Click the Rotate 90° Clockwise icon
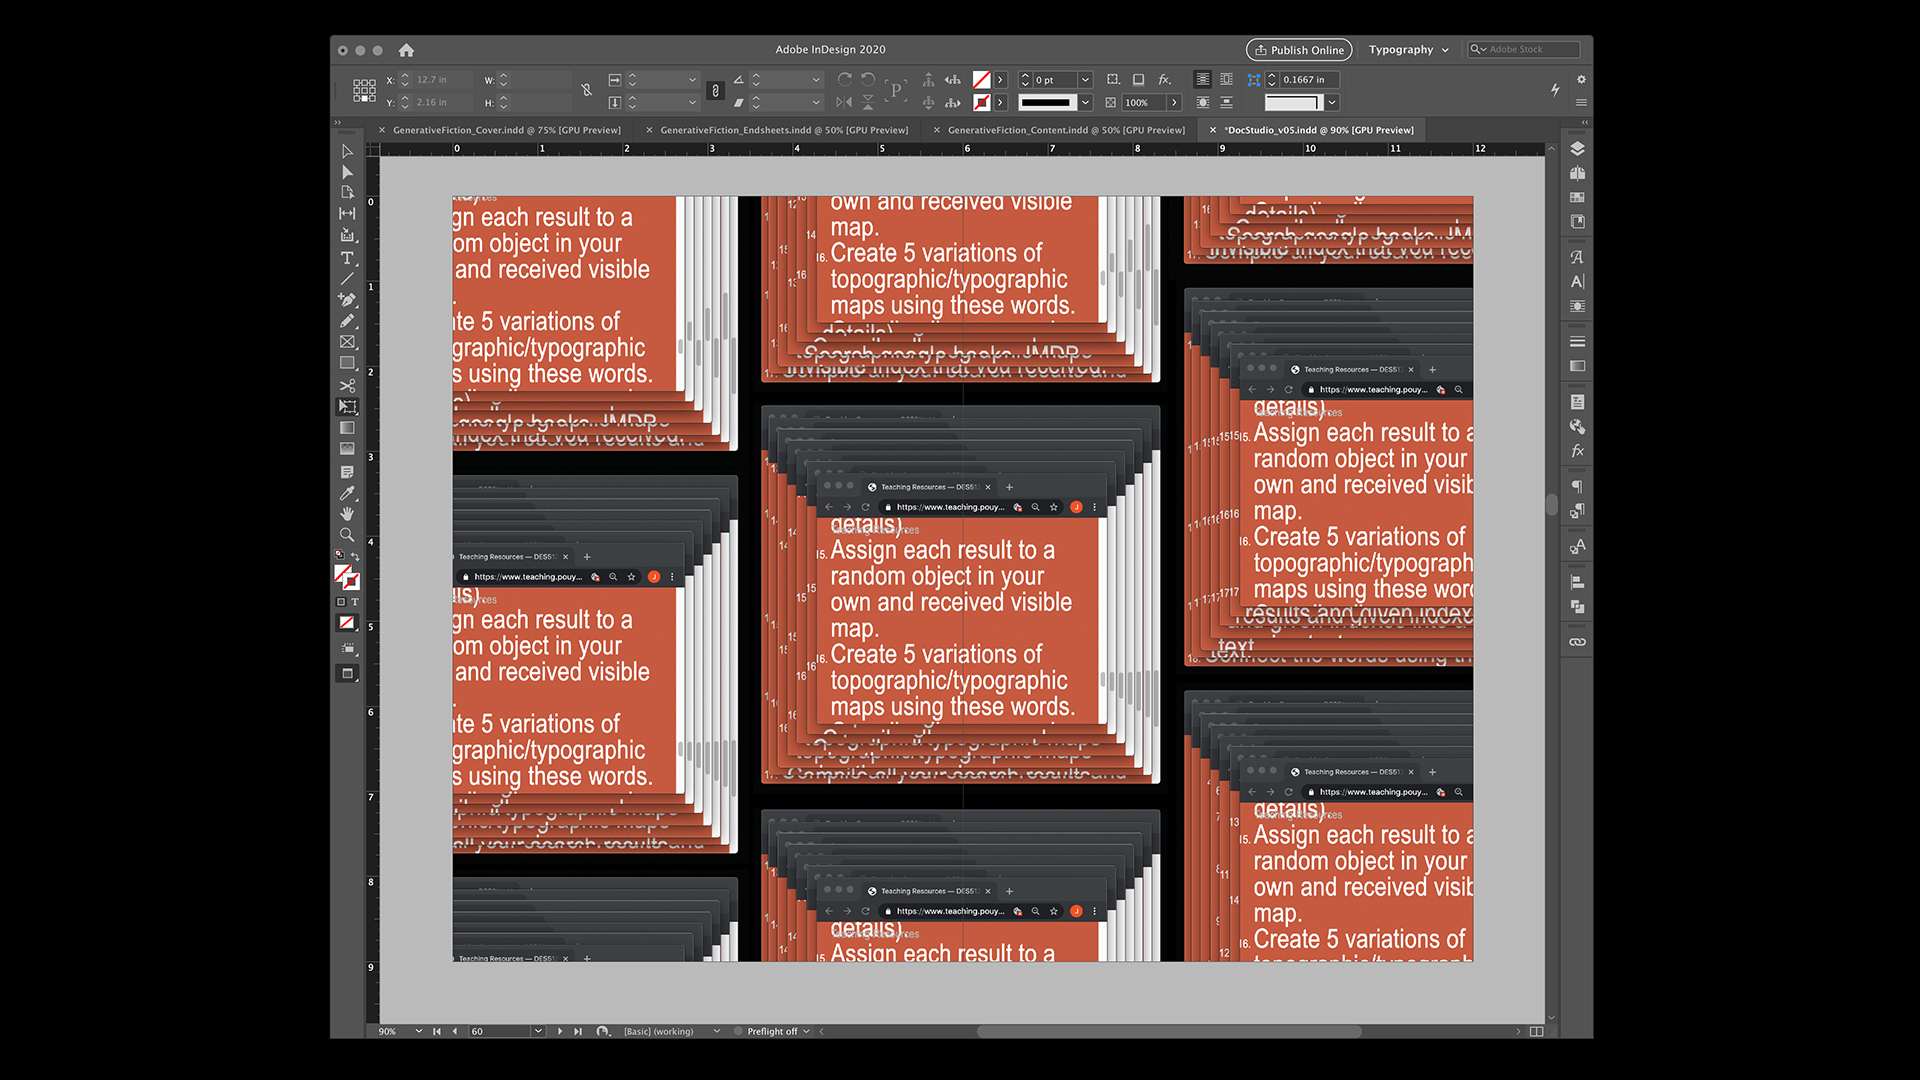The width and height of the screenshot is (1920, 1080). (845, 79)
